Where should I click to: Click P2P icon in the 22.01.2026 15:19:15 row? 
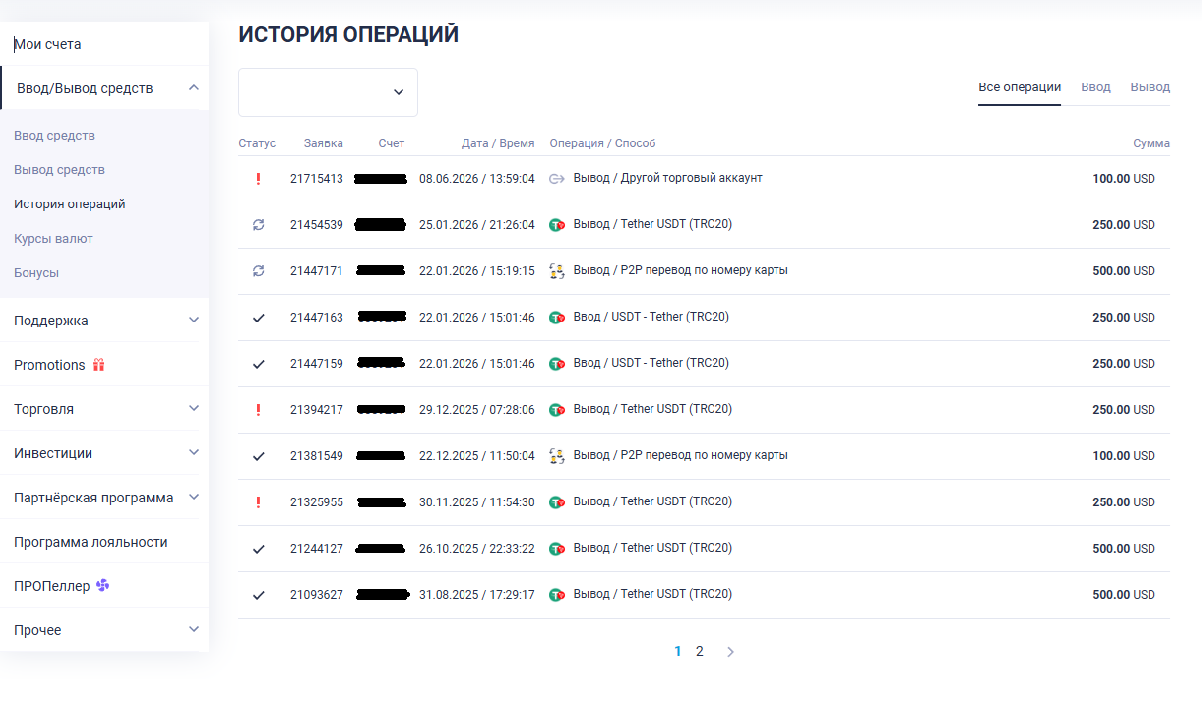click(x=557, y=271)
